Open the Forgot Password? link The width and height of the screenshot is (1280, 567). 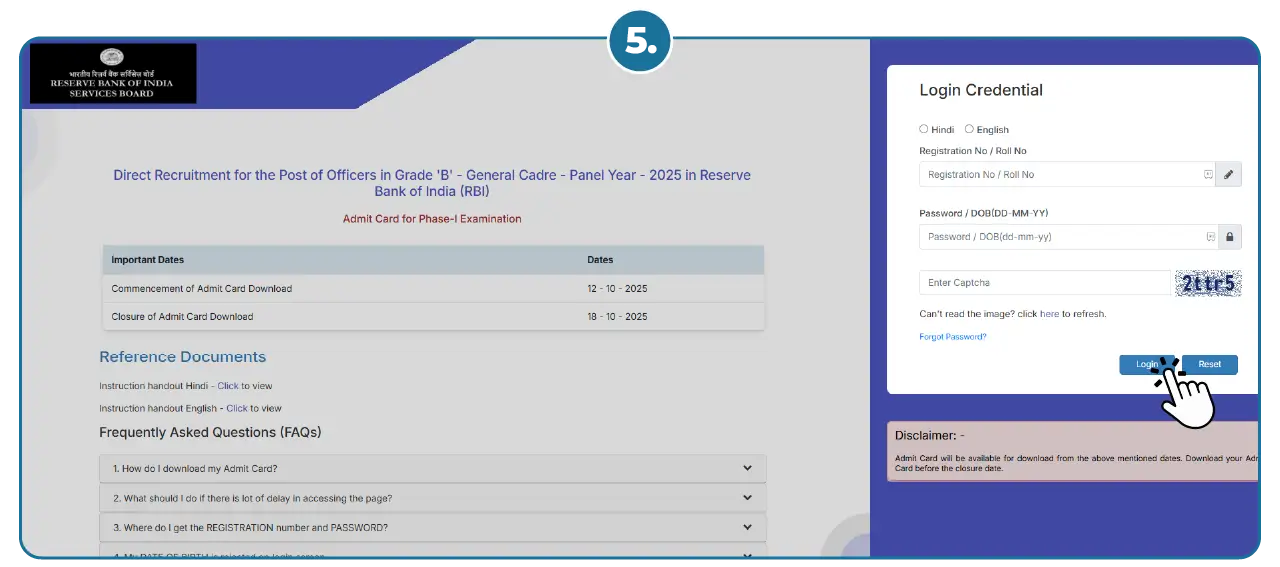pyautogui.click(x=953, y=337)
